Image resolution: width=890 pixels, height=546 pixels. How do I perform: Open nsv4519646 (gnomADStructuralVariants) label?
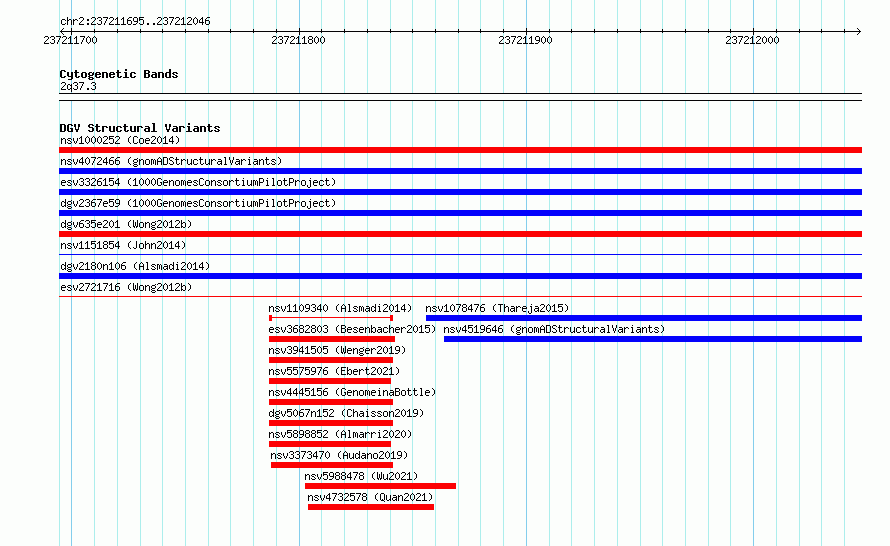[554, 329]
